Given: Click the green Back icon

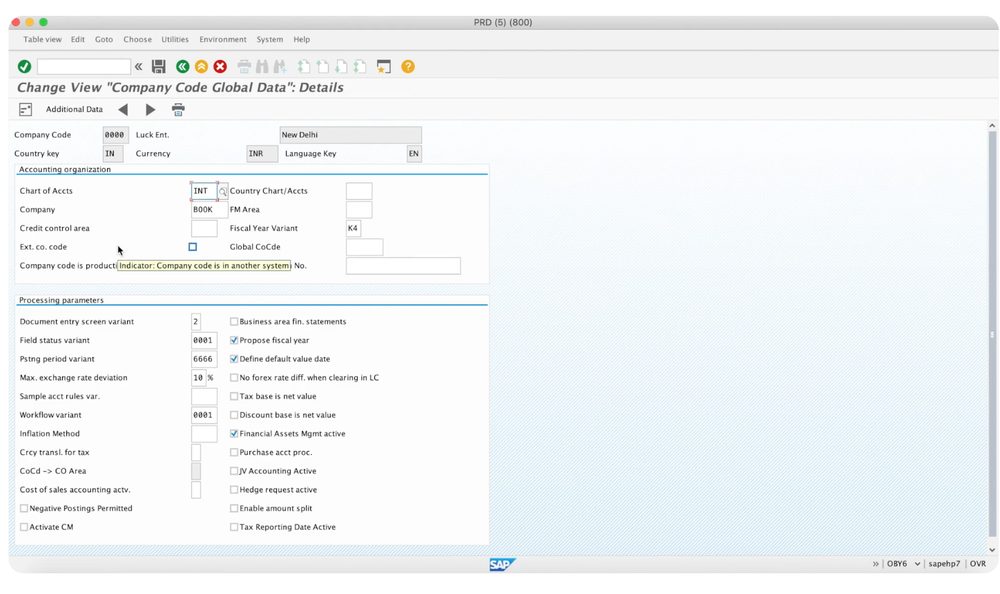Looking at the screenshot, I should 182,66.
